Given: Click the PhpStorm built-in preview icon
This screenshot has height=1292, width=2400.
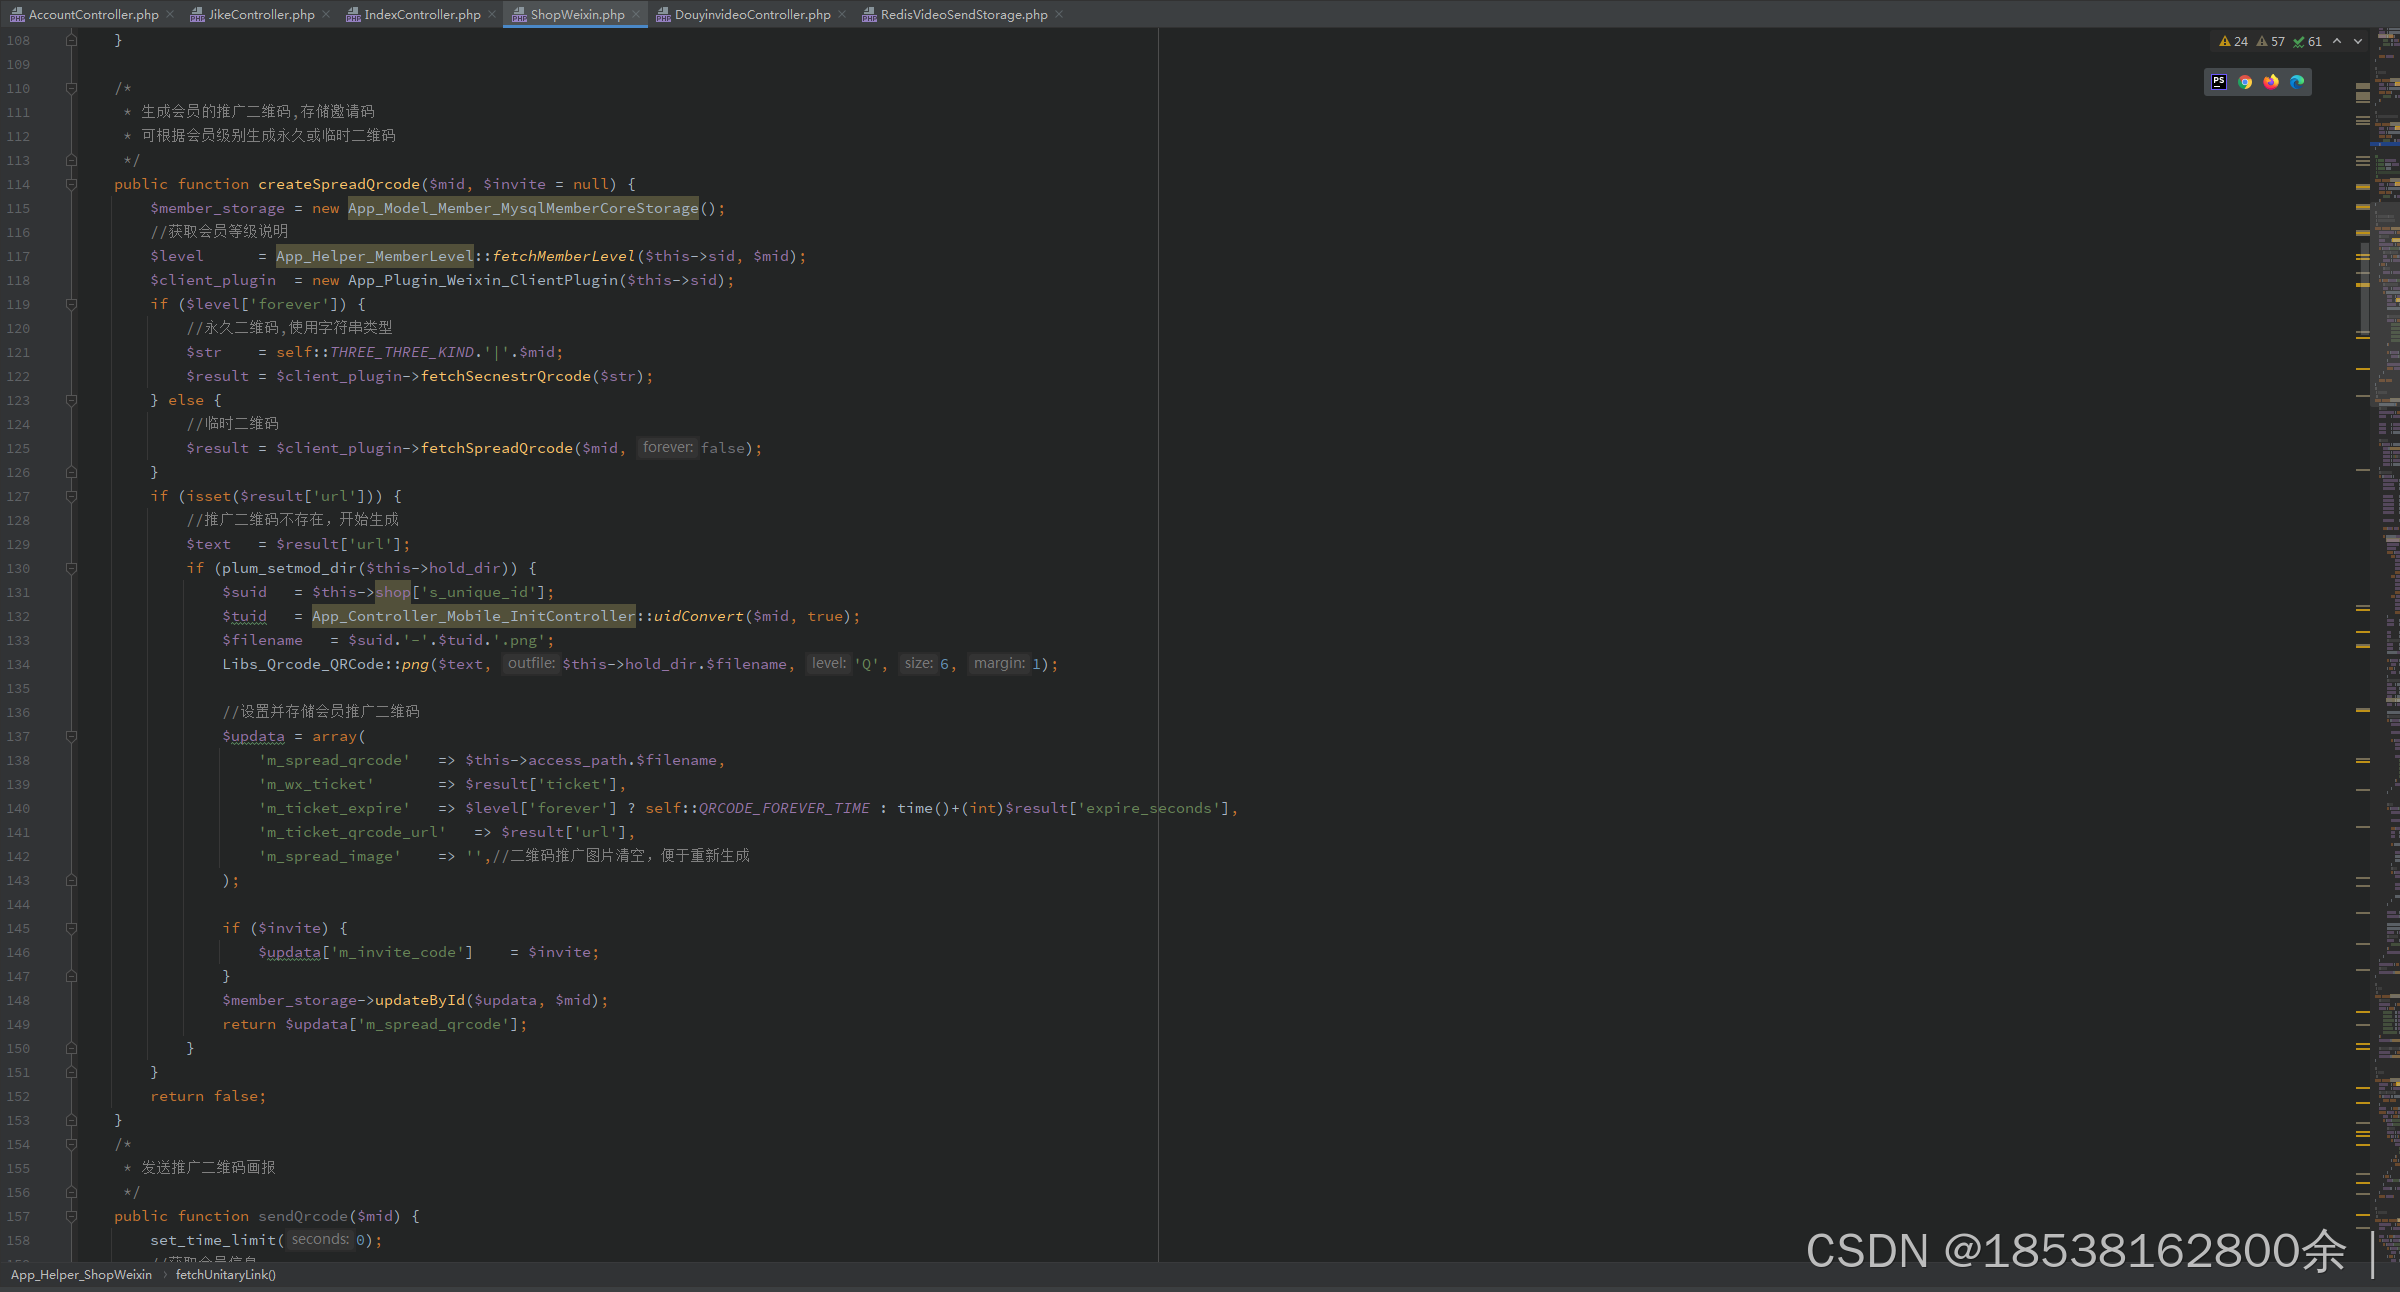Looking at the screenshot, I should point(2219,82).
